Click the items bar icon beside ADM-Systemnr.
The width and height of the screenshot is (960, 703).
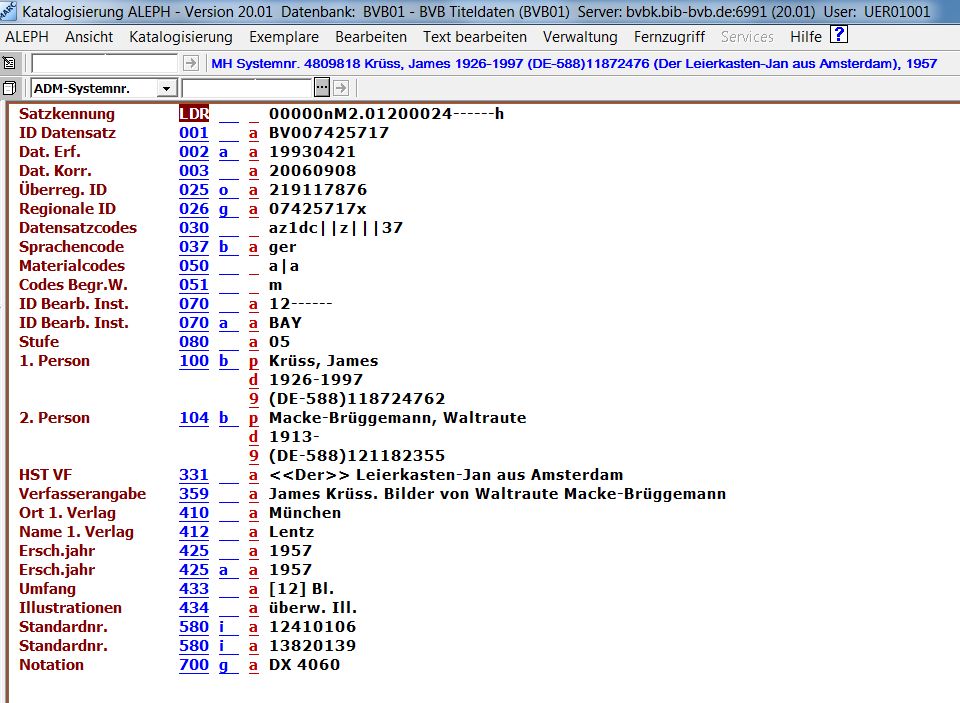point(10,88)
